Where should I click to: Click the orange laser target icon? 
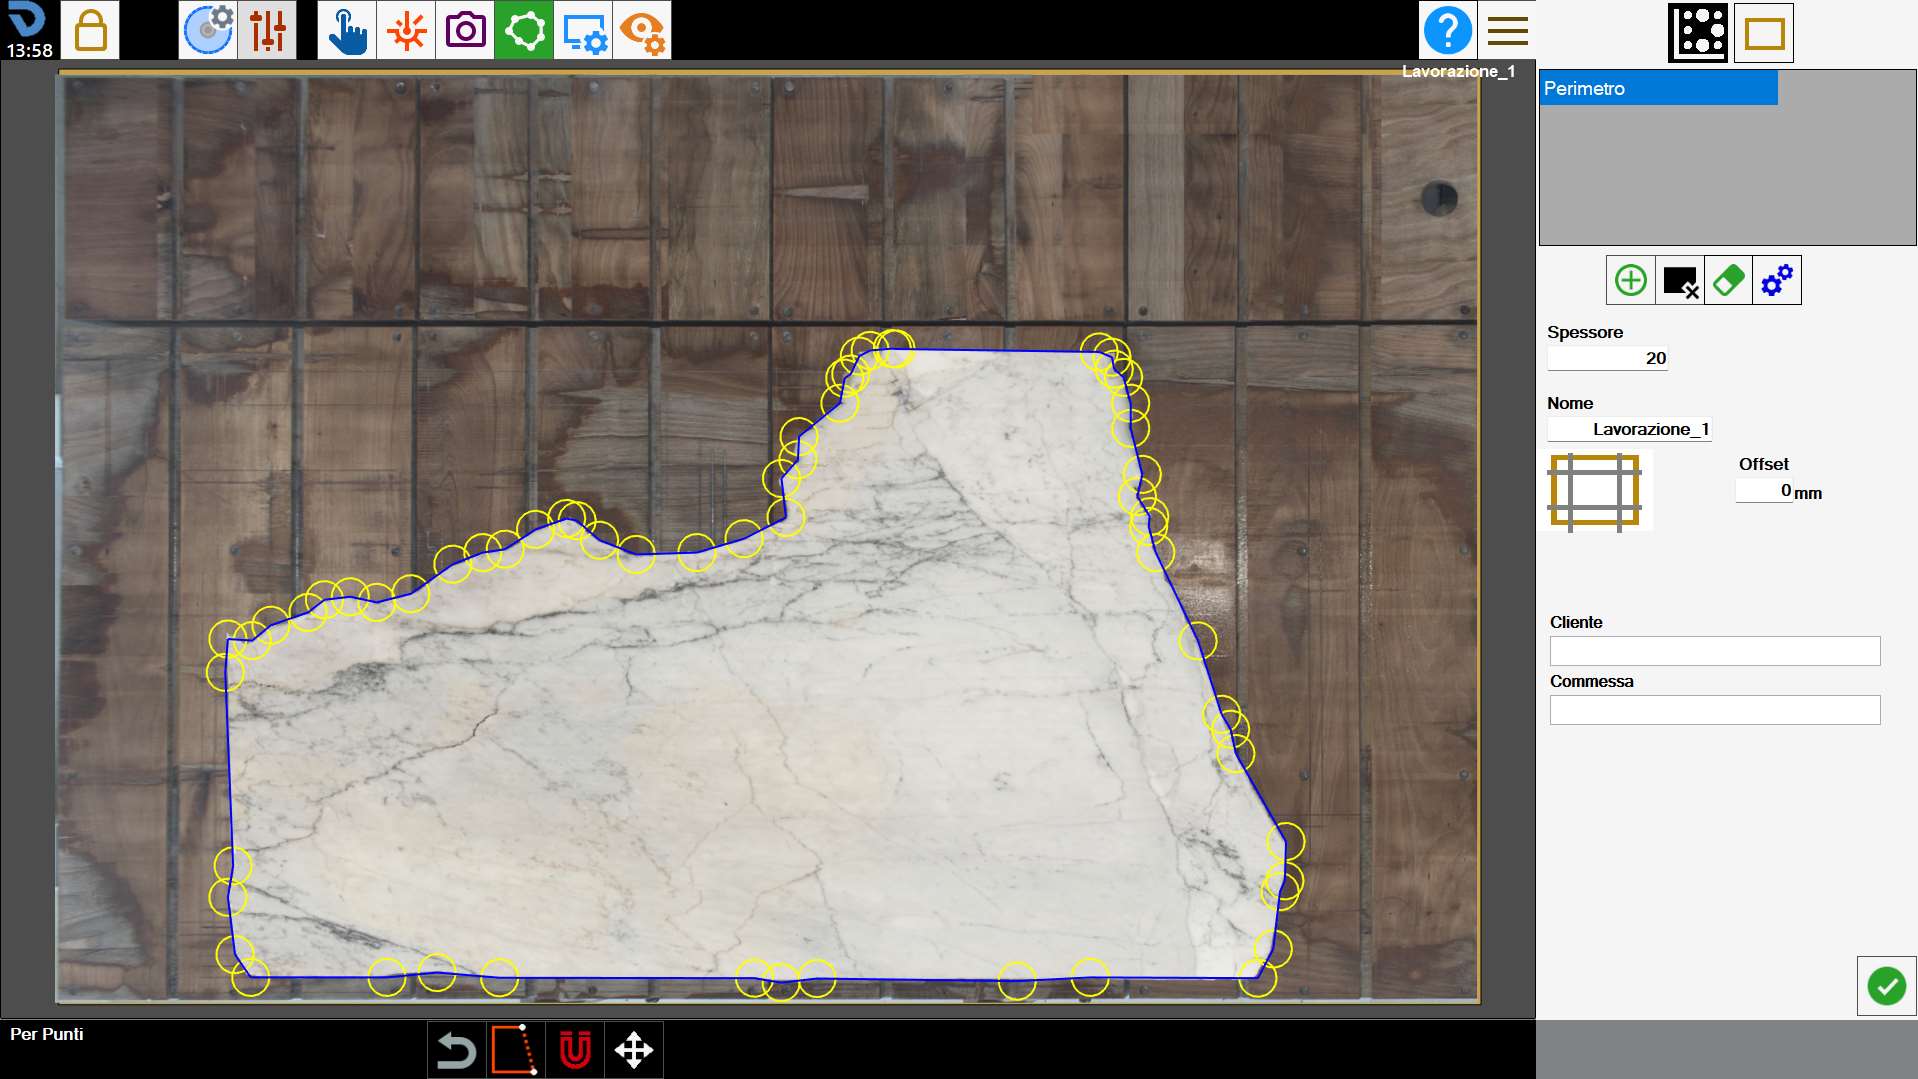[x=406, y=30]
